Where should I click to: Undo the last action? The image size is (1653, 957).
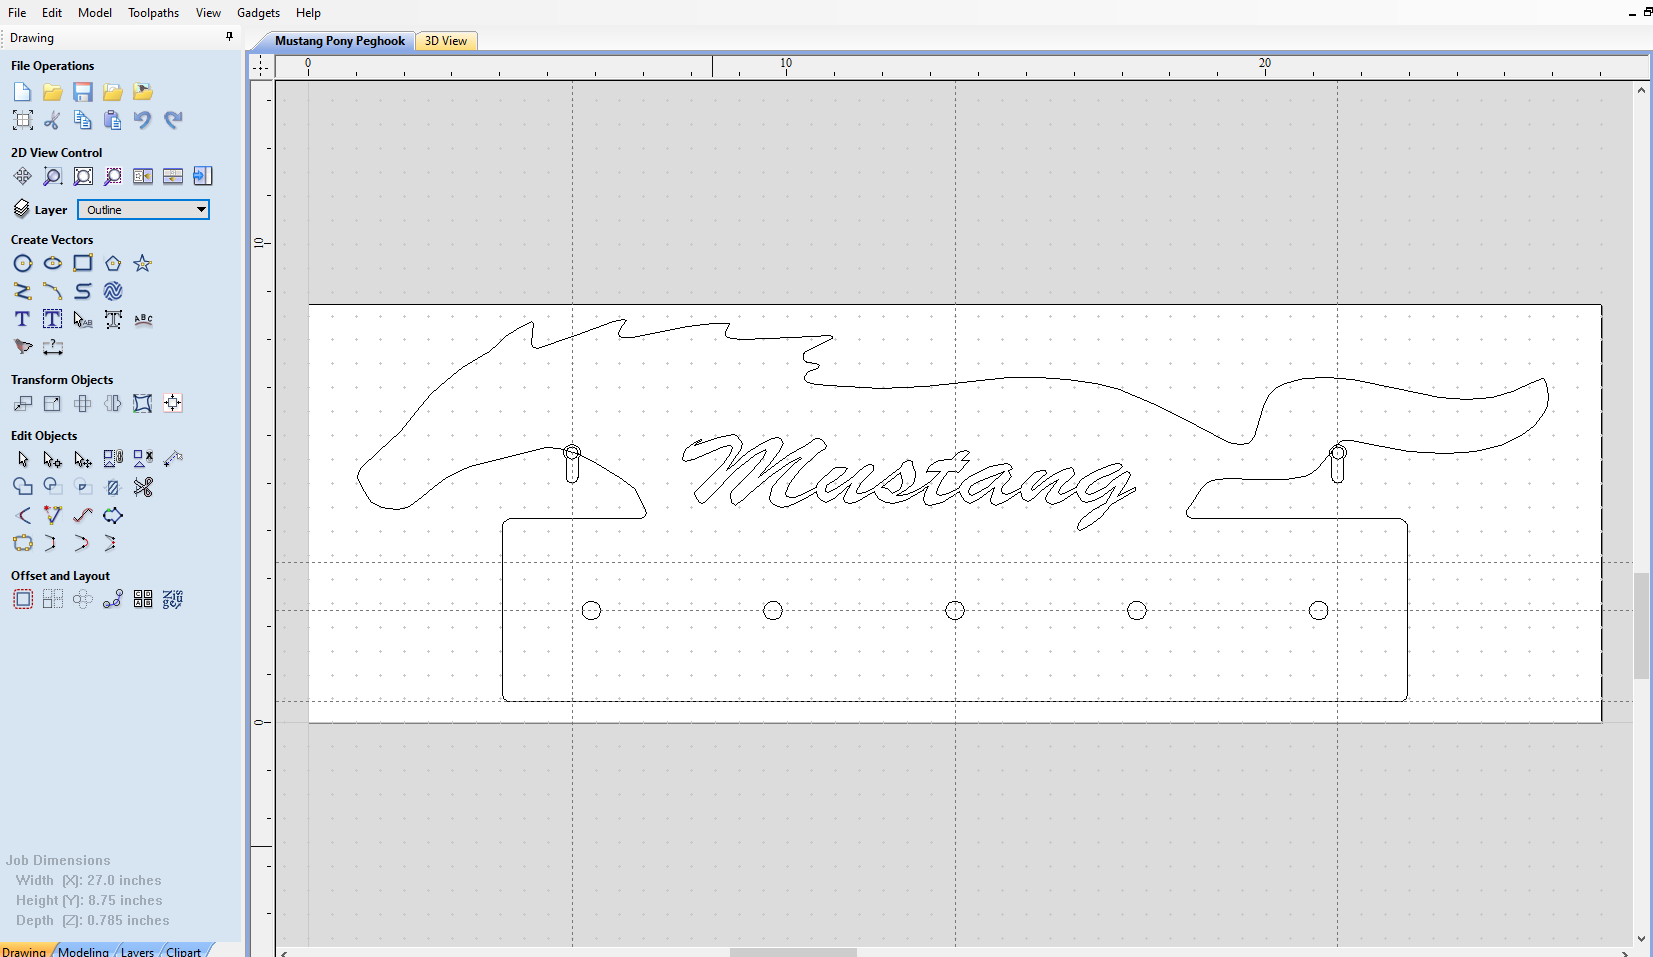tap(143, 120)
